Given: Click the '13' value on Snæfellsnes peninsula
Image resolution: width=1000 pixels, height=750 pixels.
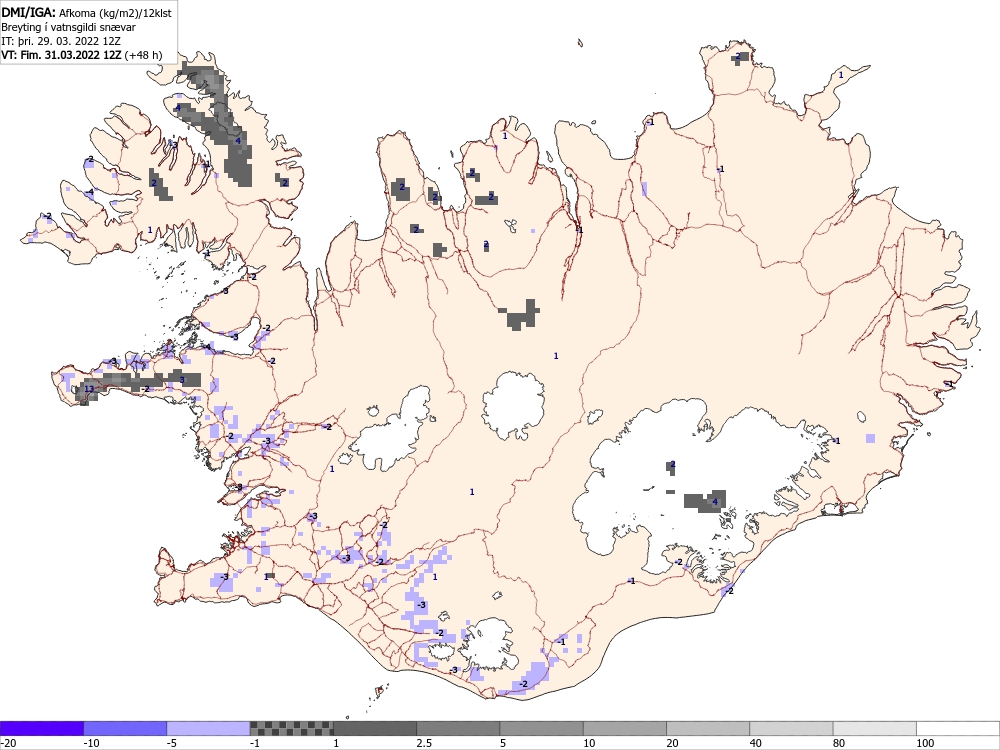Looking at the screenshot, I should coord(89,389).
